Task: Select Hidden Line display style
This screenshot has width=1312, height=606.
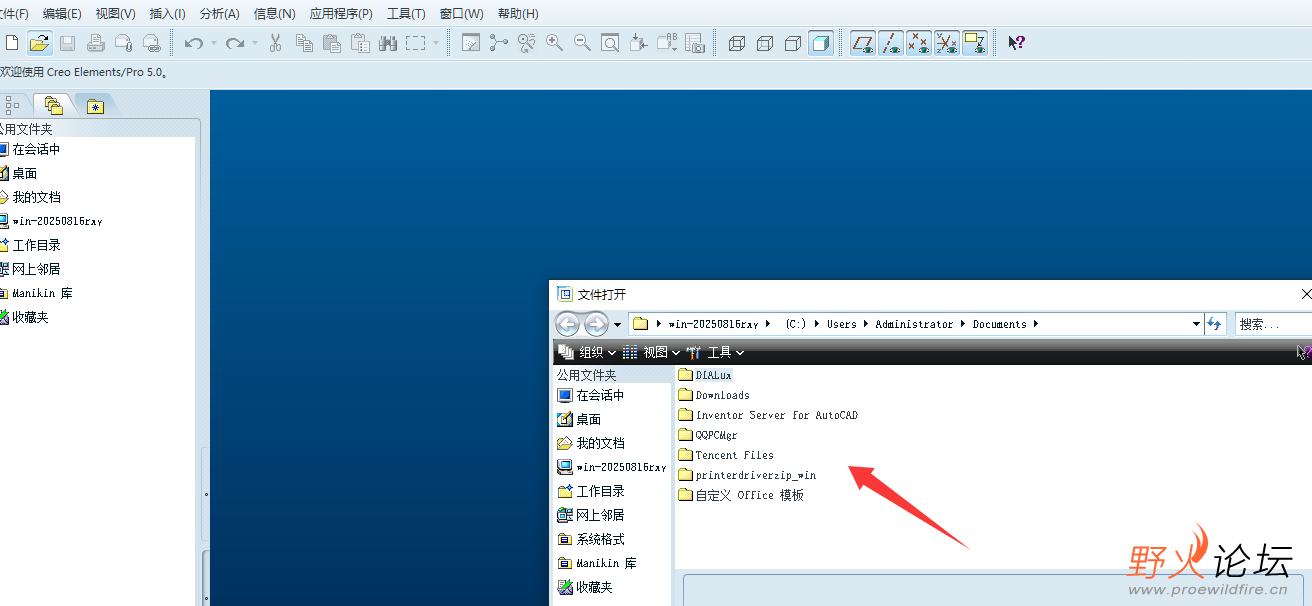Action: point(765,43)
